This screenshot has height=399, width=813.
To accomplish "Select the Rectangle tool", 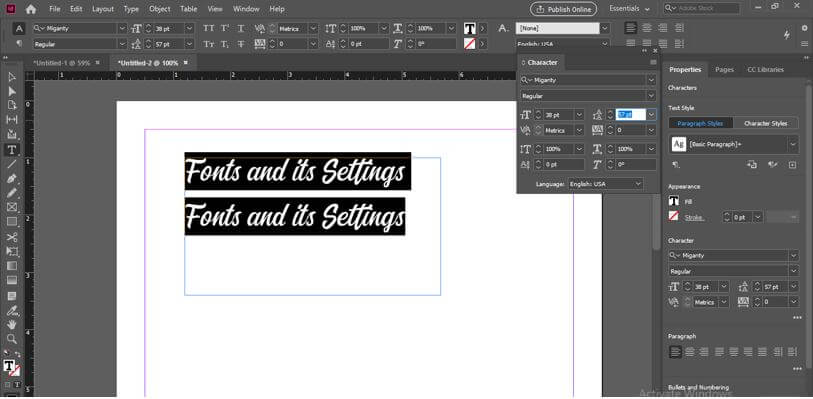I will tap(12, 222).
